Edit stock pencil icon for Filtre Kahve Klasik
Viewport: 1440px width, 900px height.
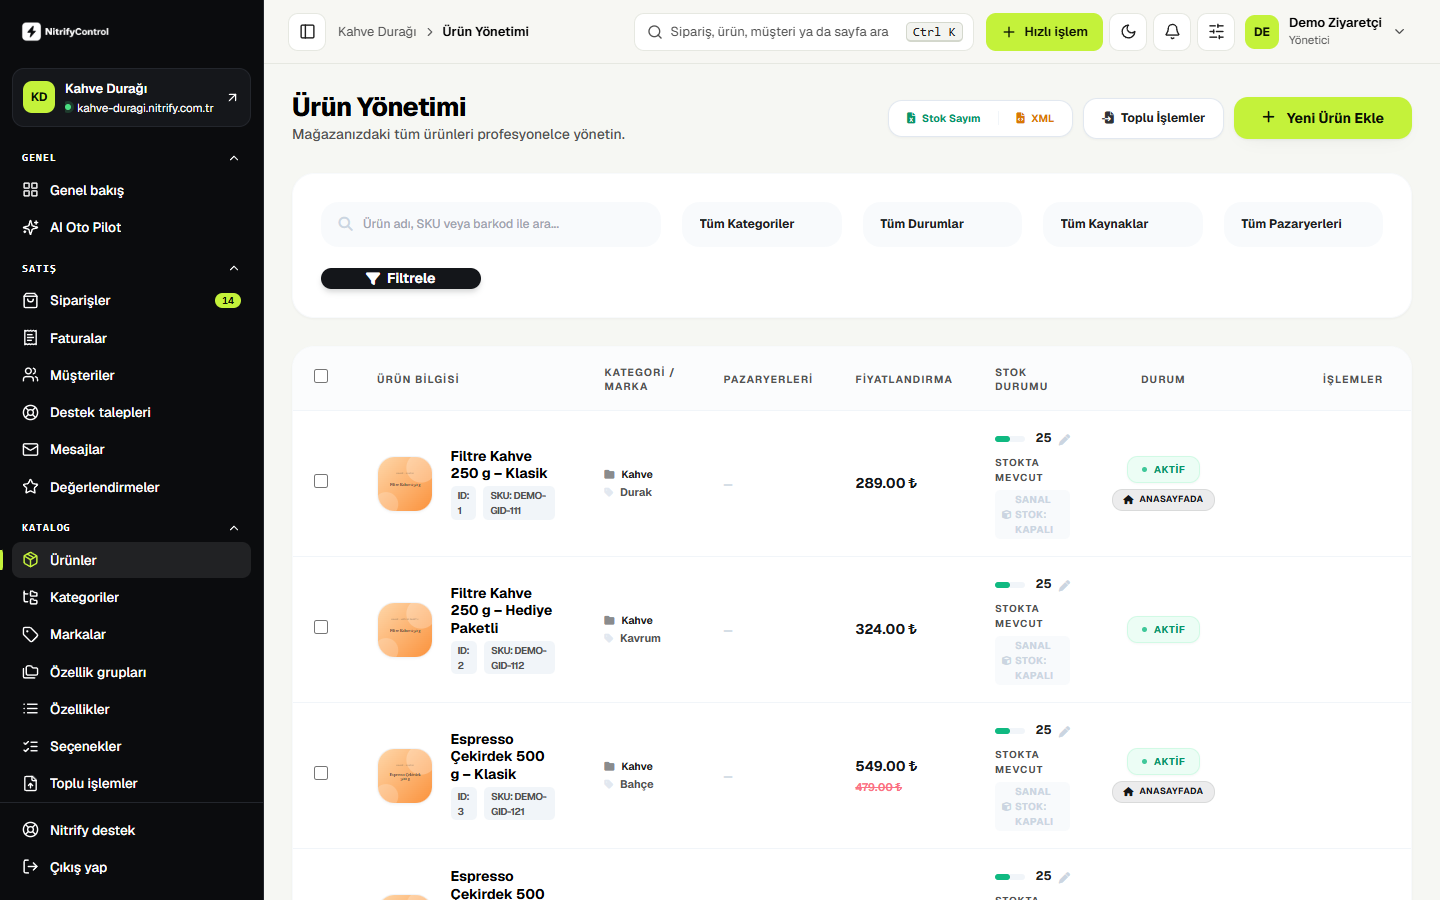pyautogui.click(x=1065, y=439)
